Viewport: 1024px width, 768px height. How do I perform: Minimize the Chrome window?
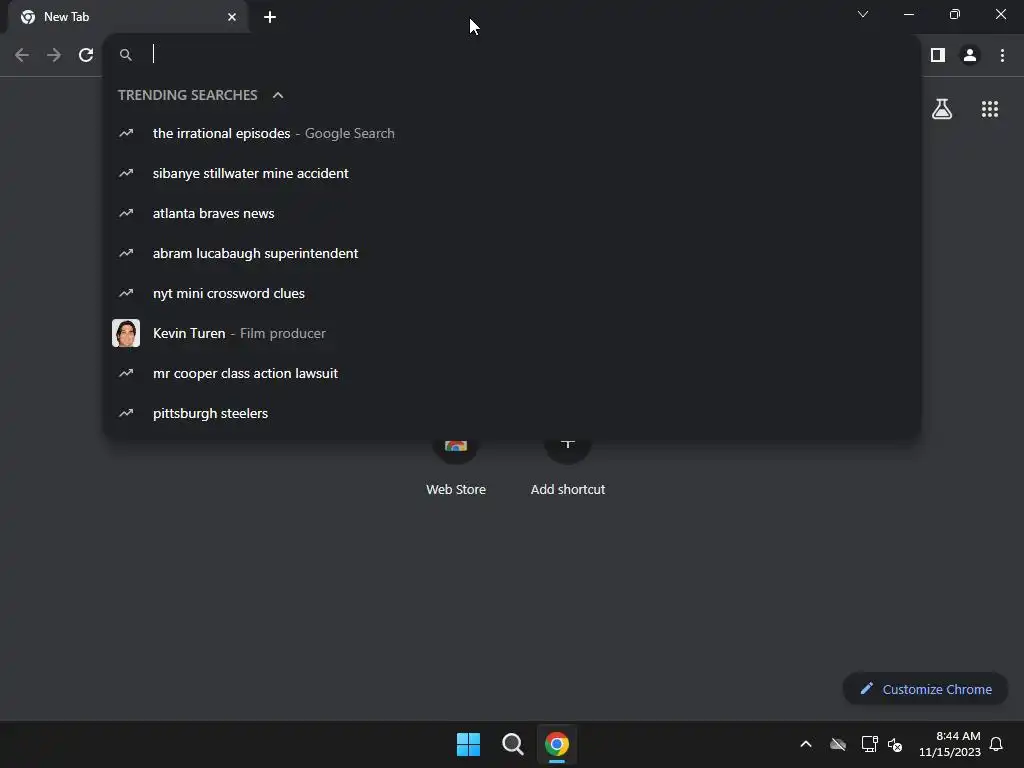point(908,14)
